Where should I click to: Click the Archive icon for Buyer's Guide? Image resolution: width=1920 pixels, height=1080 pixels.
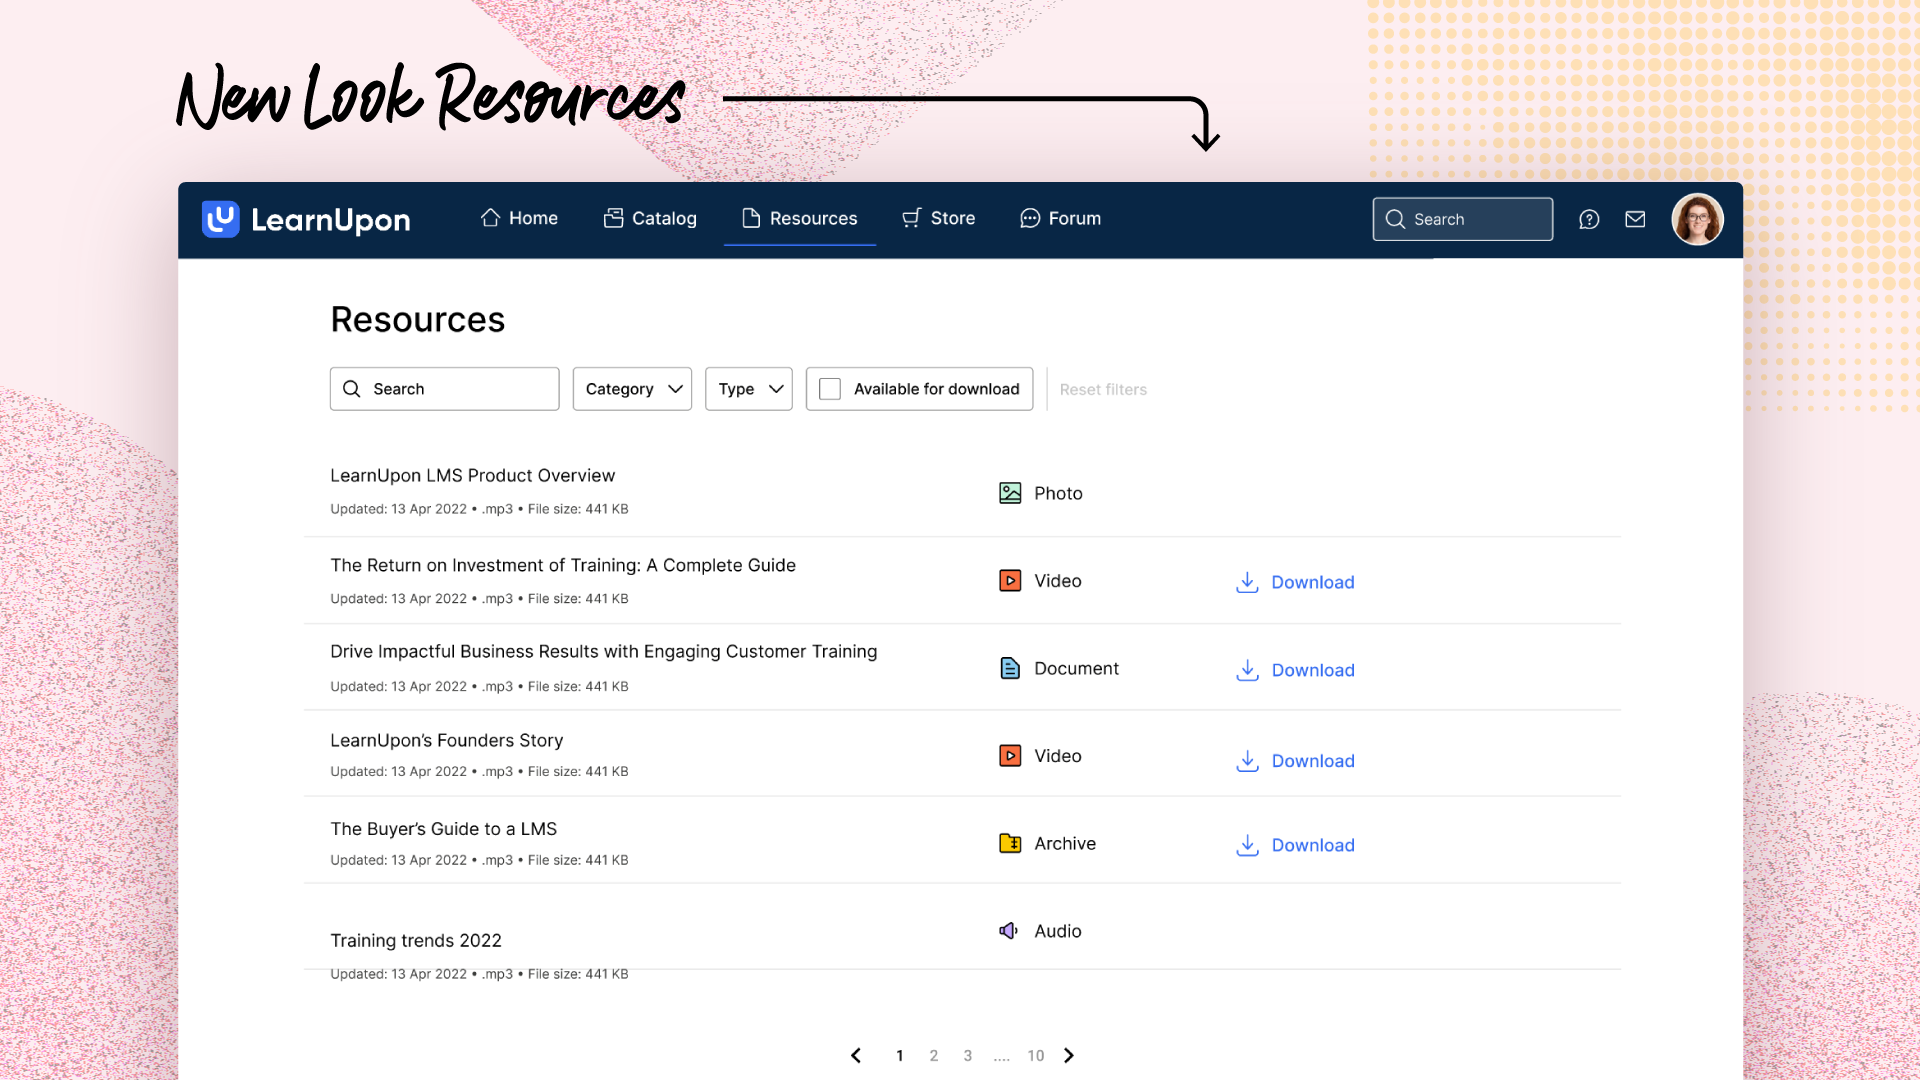tap(1010, 843)
